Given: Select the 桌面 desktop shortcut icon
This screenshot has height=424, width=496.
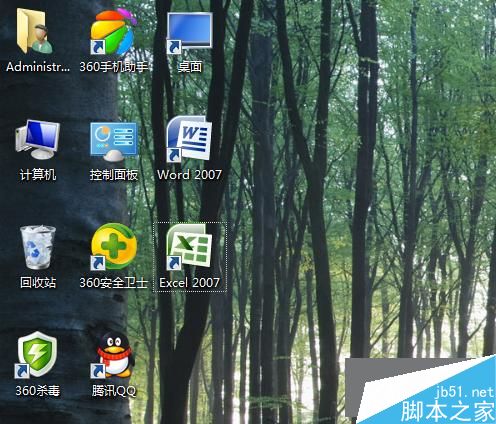Looking at the screenshot, I should [189, 33].
